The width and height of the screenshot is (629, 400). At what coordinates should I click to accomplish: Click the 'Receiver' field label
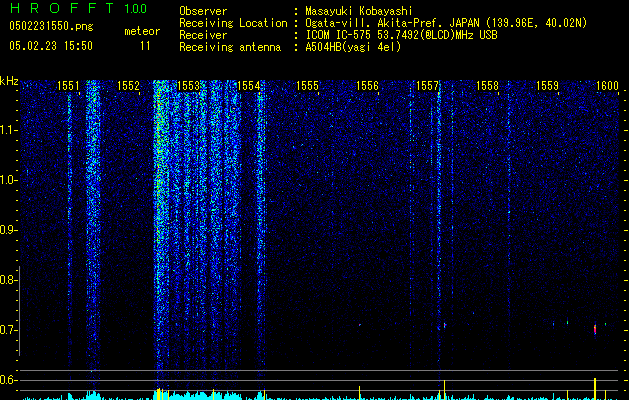203,35
